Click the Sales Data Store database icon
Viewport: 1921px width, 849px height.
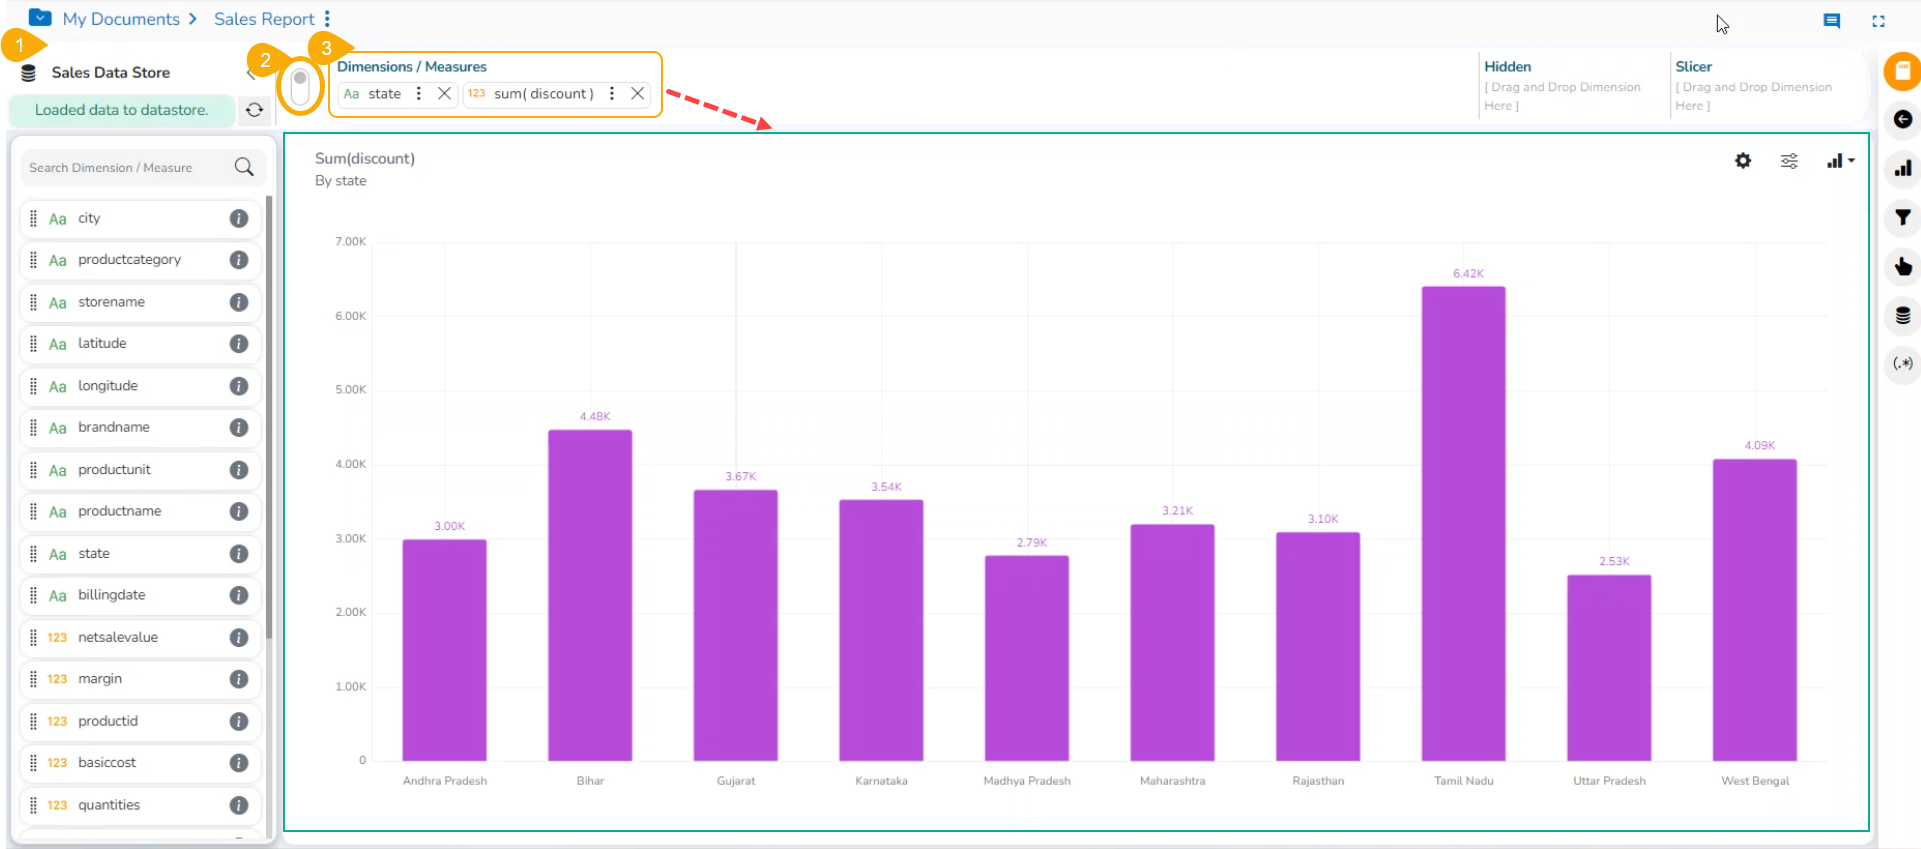coord(29,73)
